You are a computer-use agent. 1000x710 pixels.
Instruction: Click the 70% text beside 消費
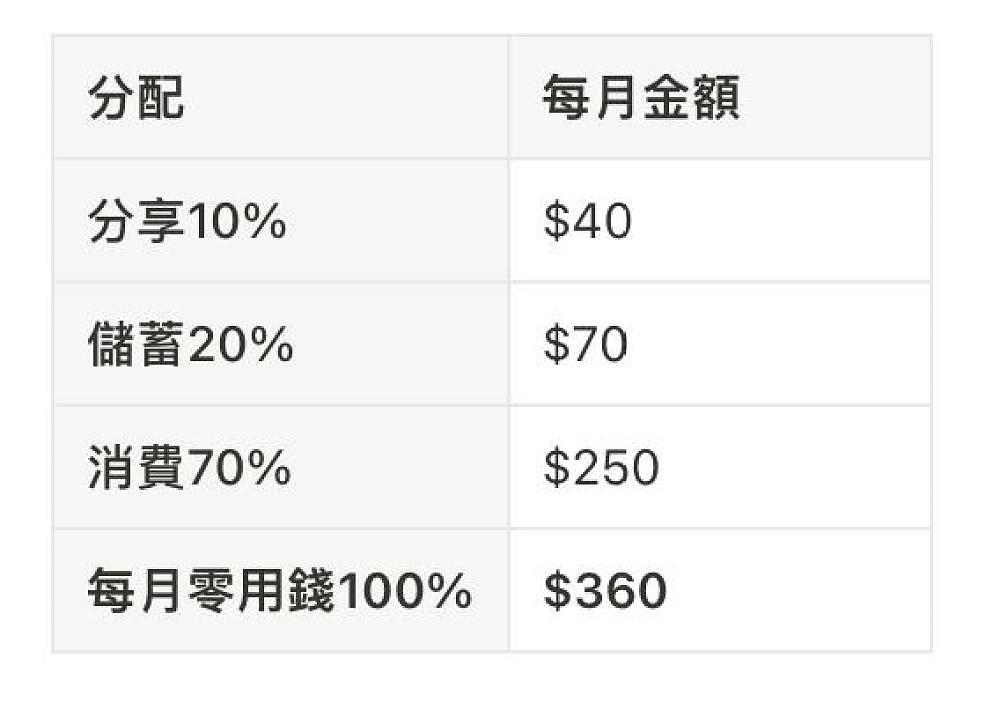coord(240,468)
